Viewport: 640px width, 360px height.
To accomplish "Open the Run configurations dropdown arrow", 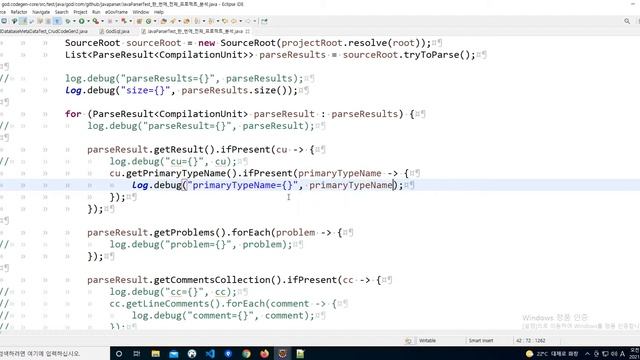I will click(x=89, y=21).
